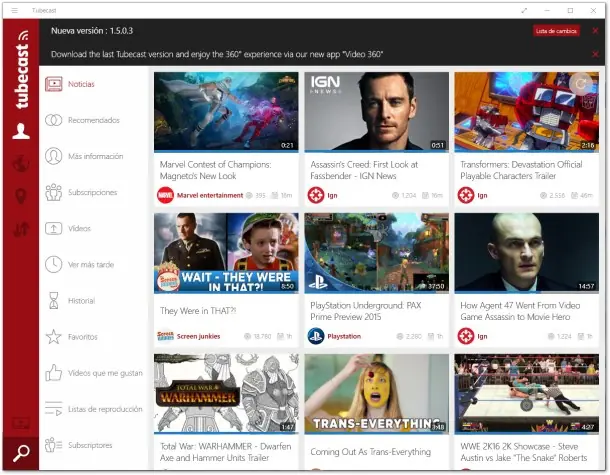Click the PlayStation channel avatar icon

tap(316, 336)
